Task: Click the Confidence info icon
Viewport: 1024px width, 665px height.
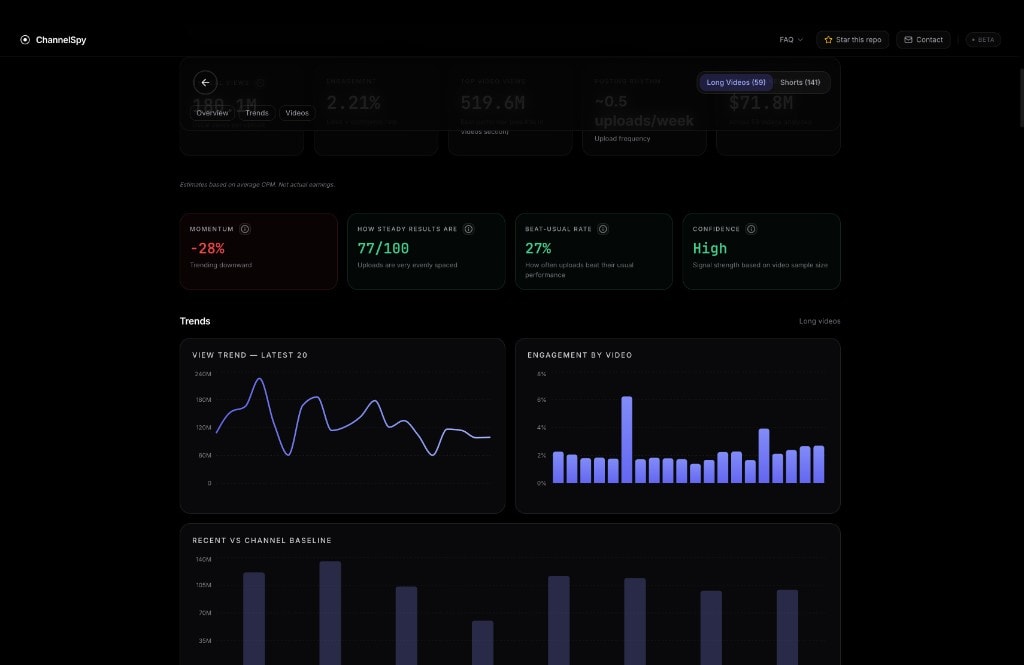Action: [751, 229]
